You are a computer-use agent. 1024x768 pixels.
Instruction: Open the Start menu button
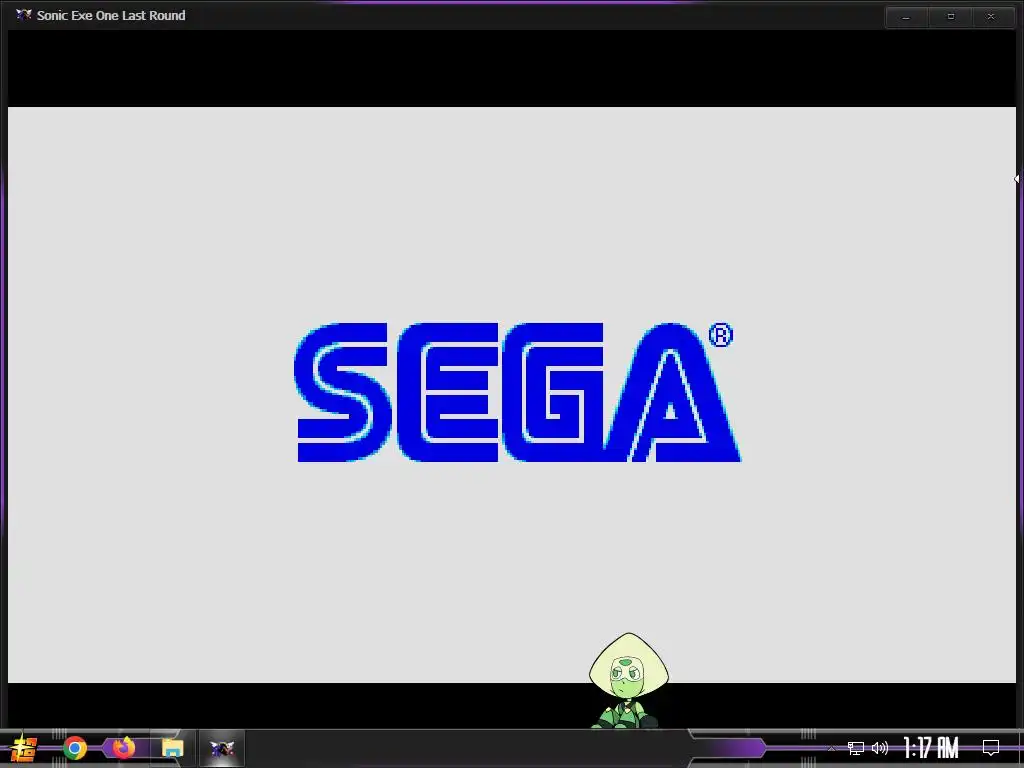click(x=24, y=748)
